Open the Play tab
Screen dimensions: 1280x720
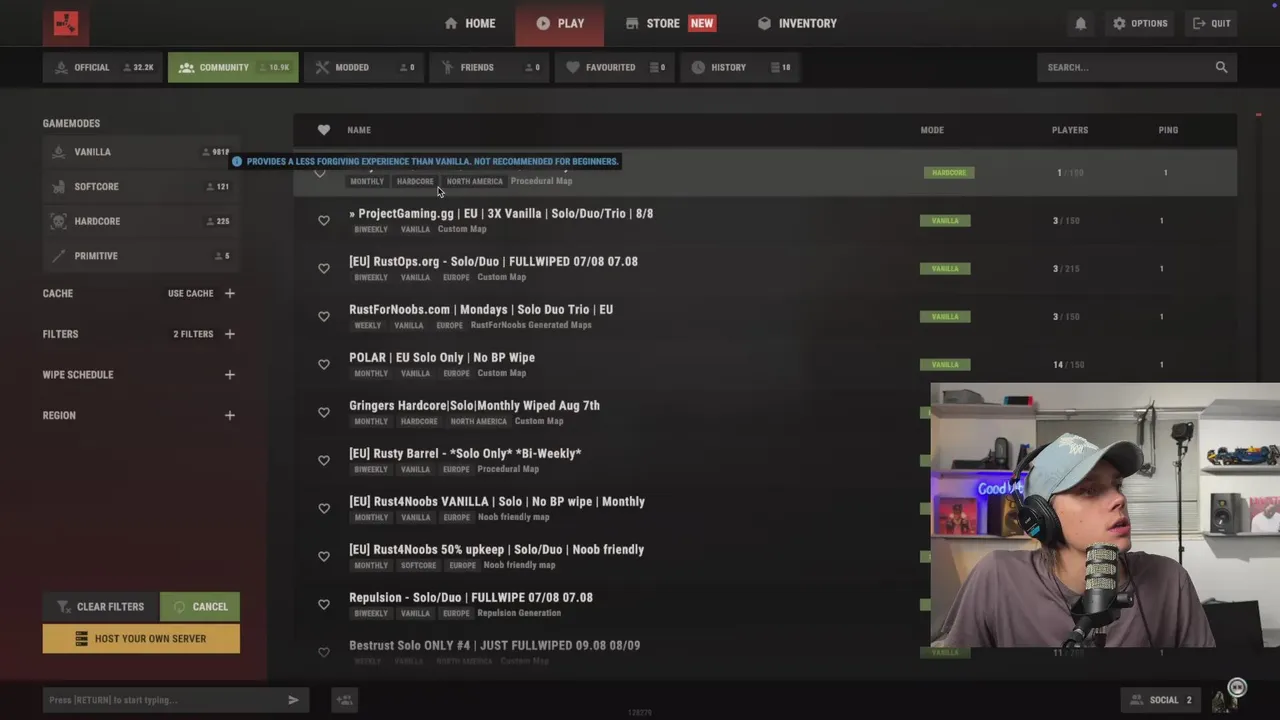560,23
